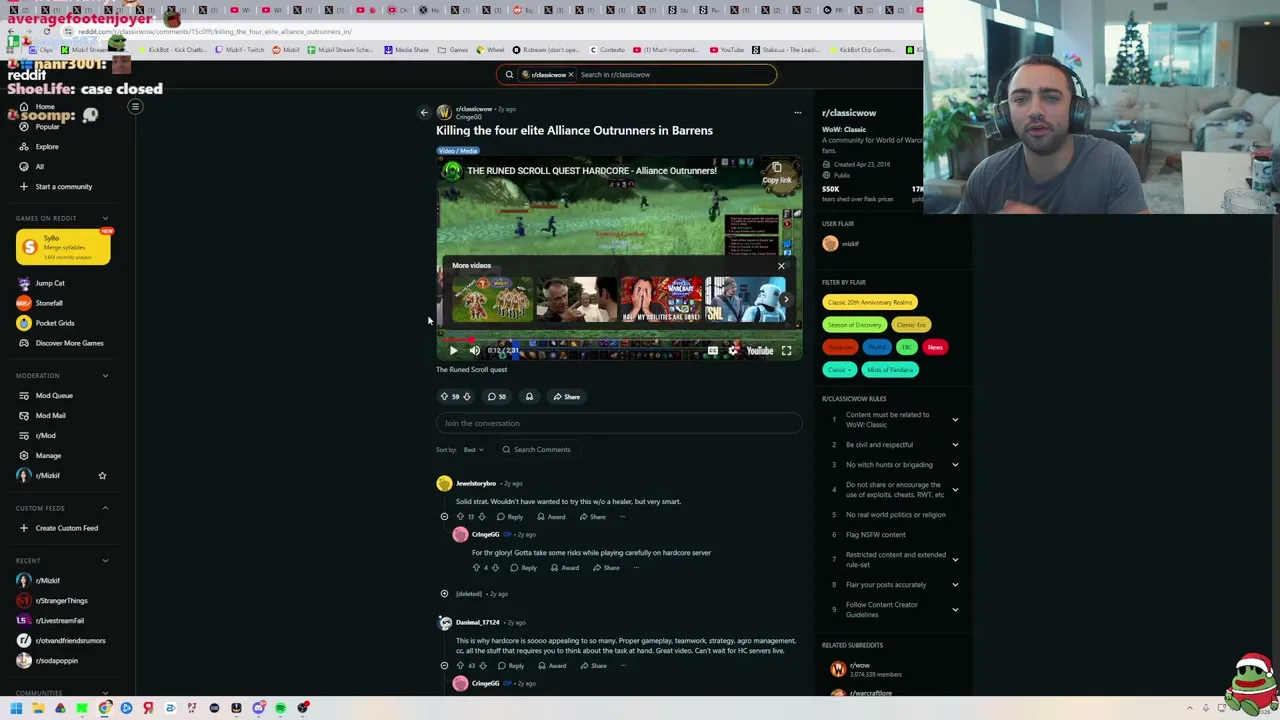Toggle closed captions on the video
The image size is (1280, 720).
(x=712, y=351)
